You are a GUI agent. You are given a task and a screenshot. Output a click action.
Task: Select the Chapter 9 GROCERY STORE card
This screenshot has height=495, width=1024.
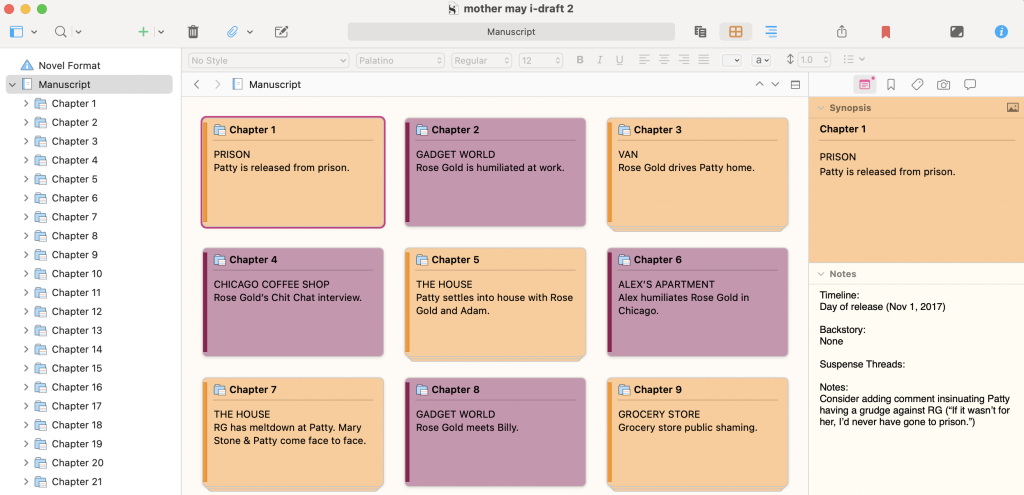point(697,432)
